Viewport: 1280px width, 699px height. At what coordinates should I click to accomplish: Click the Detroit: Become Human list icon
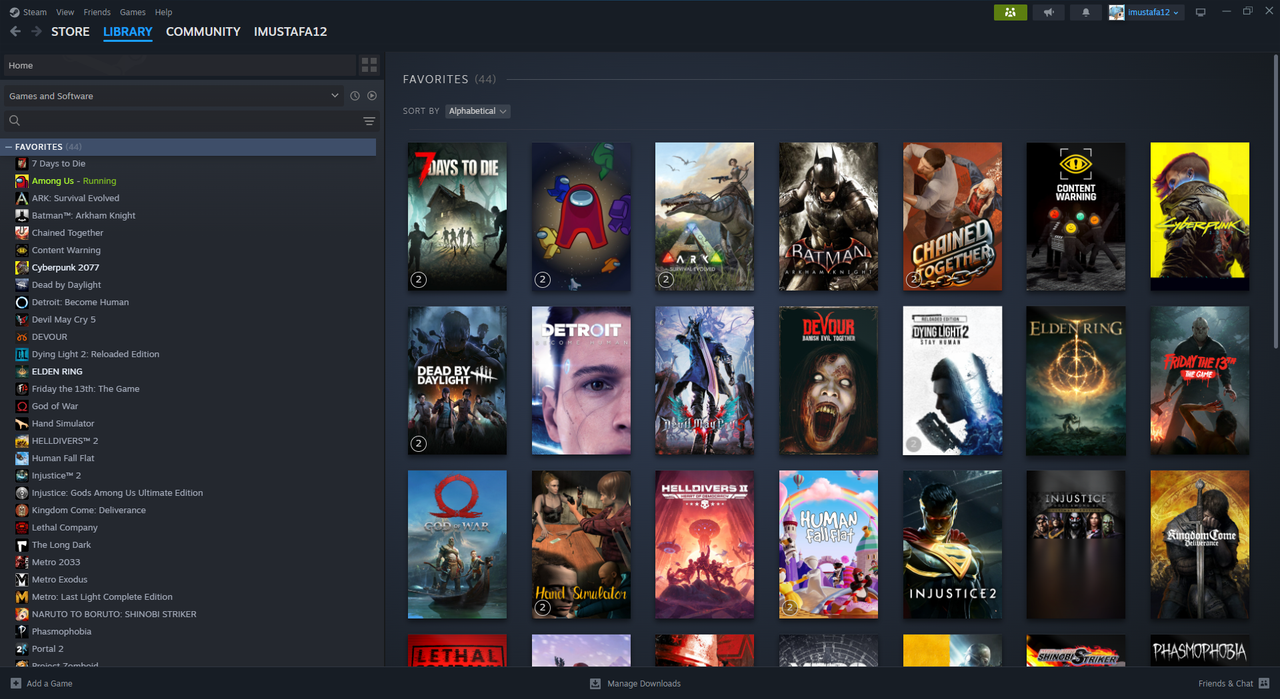point(22,302)
